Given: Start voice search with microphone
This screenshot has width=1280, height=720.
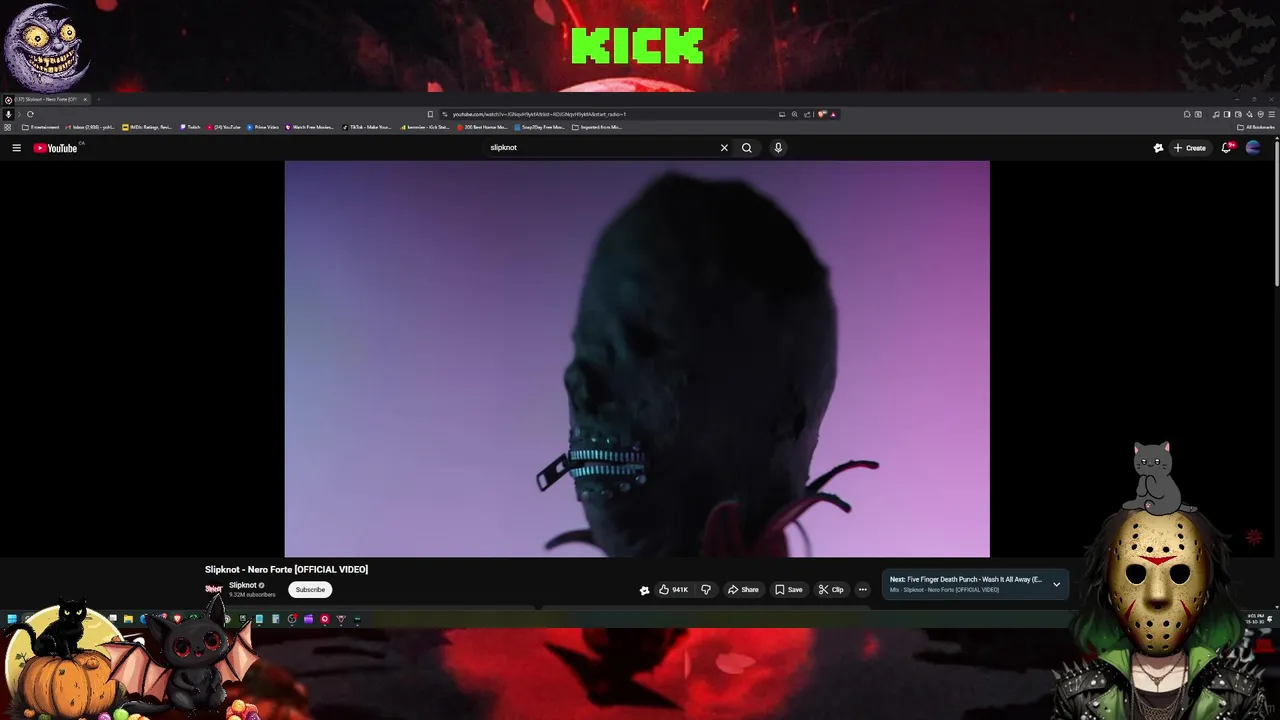Looking at the screenshot, I should [778, 148].
